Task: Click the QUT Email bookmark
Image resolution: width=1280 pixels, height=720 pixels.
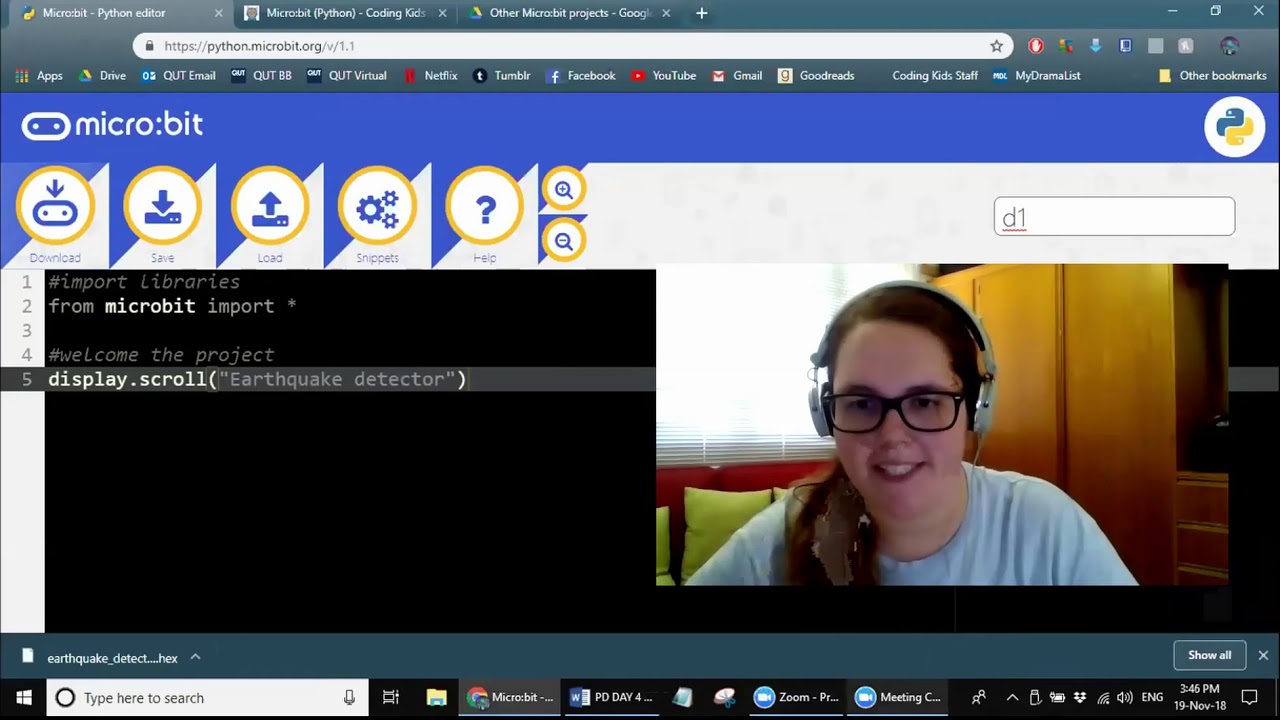Action: [179, 75]
